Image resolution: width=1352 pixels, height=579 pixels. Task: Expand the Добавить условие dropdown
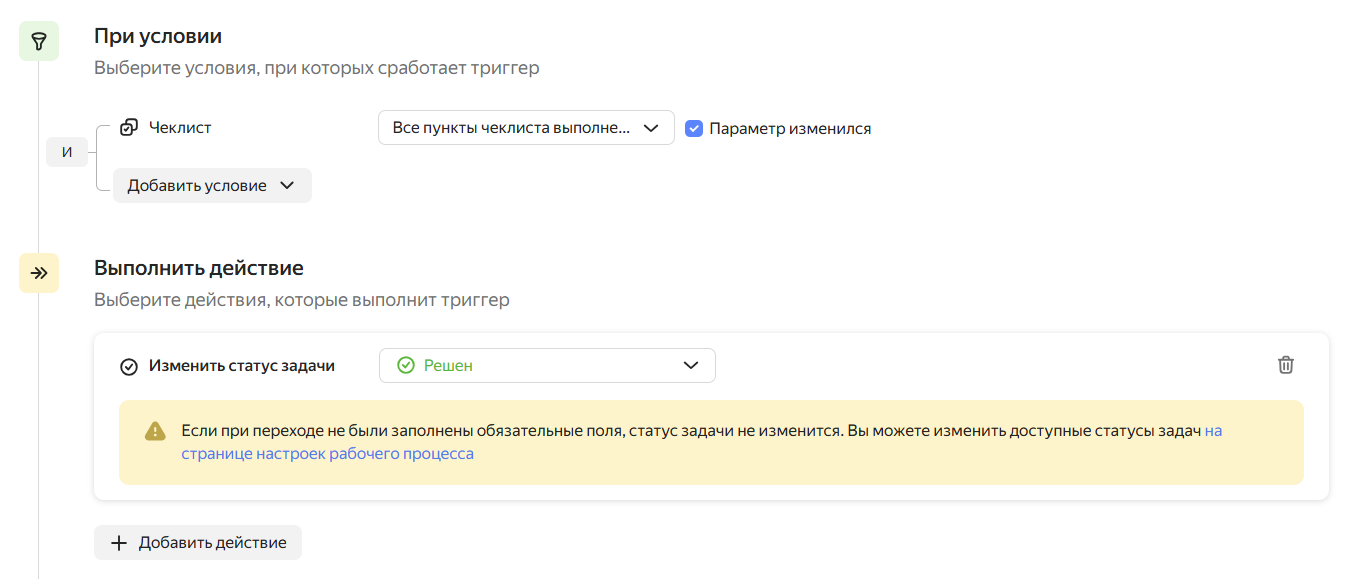pyautogui.click(x=212, y=186)
